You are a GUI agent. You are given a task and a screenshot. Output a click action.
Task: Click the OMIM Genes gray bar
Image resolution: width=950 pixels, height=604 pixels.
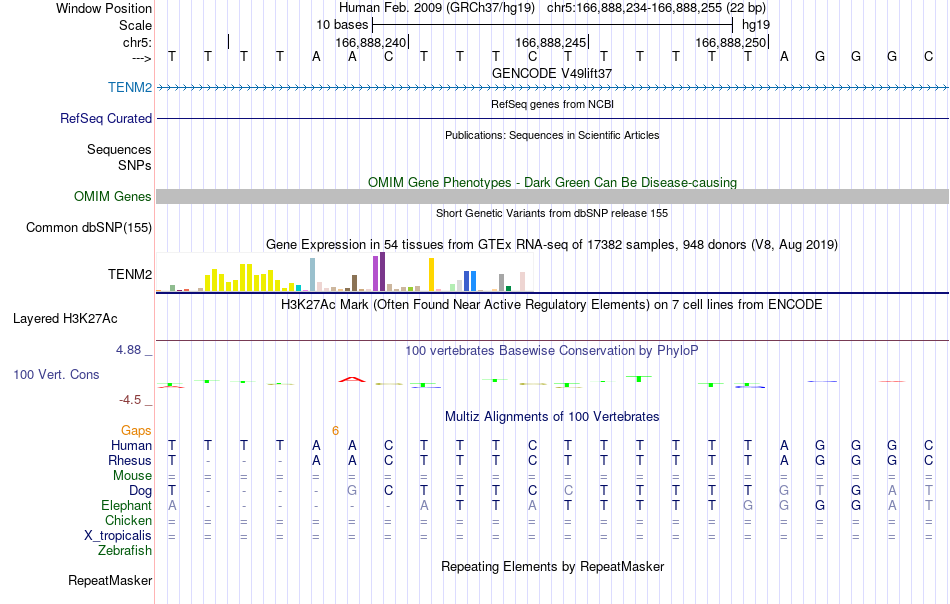click(552, 196)
